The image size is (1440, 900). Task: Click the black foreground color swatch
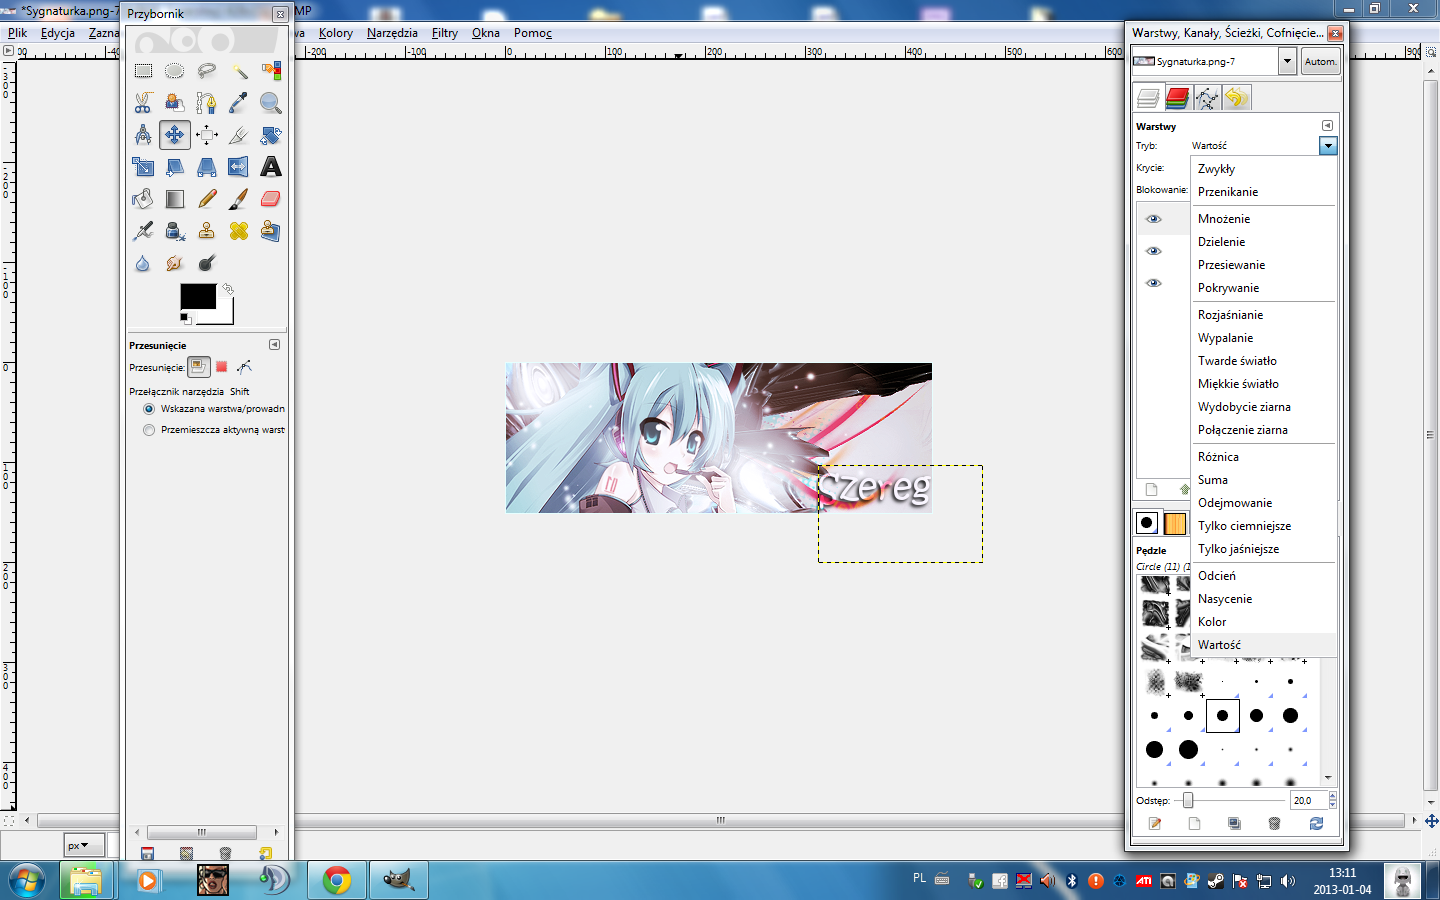(198, 296)
